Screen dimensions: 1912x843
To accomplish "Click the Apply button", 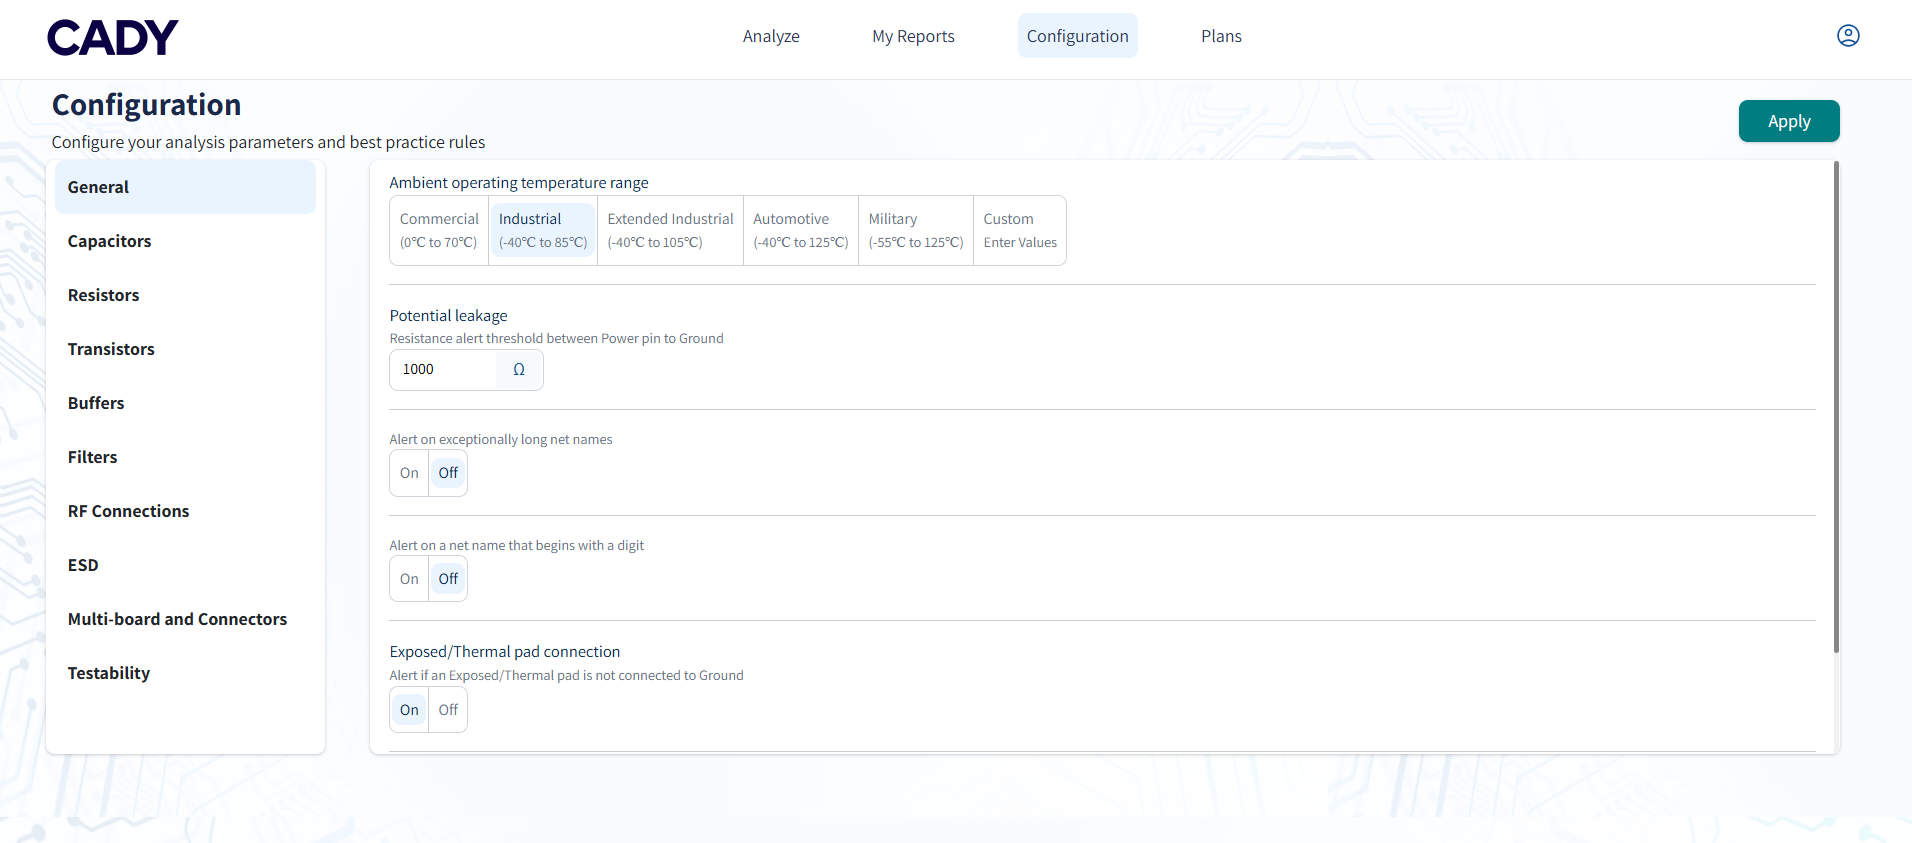I will [1788, 121].
